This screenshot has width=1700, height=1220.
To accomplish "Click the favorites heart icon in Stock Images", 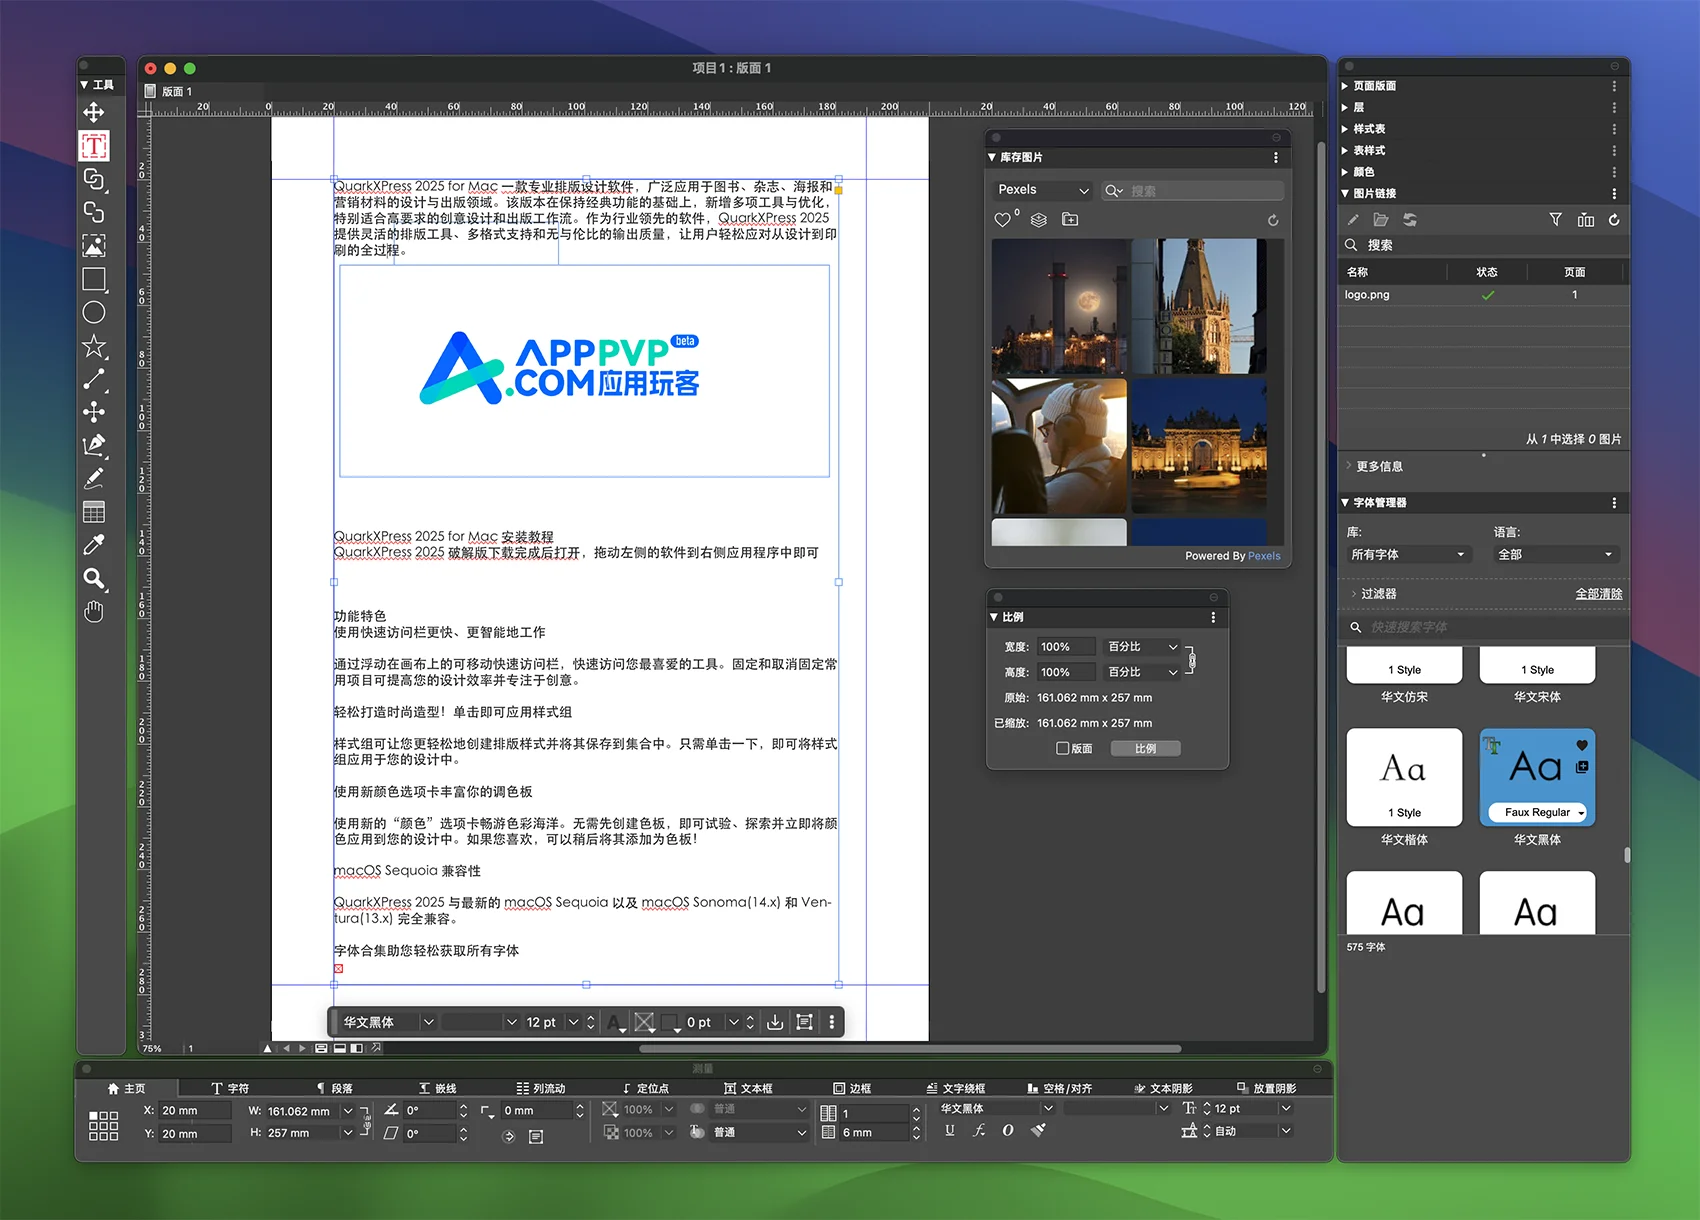I will tap(1003, 220).
